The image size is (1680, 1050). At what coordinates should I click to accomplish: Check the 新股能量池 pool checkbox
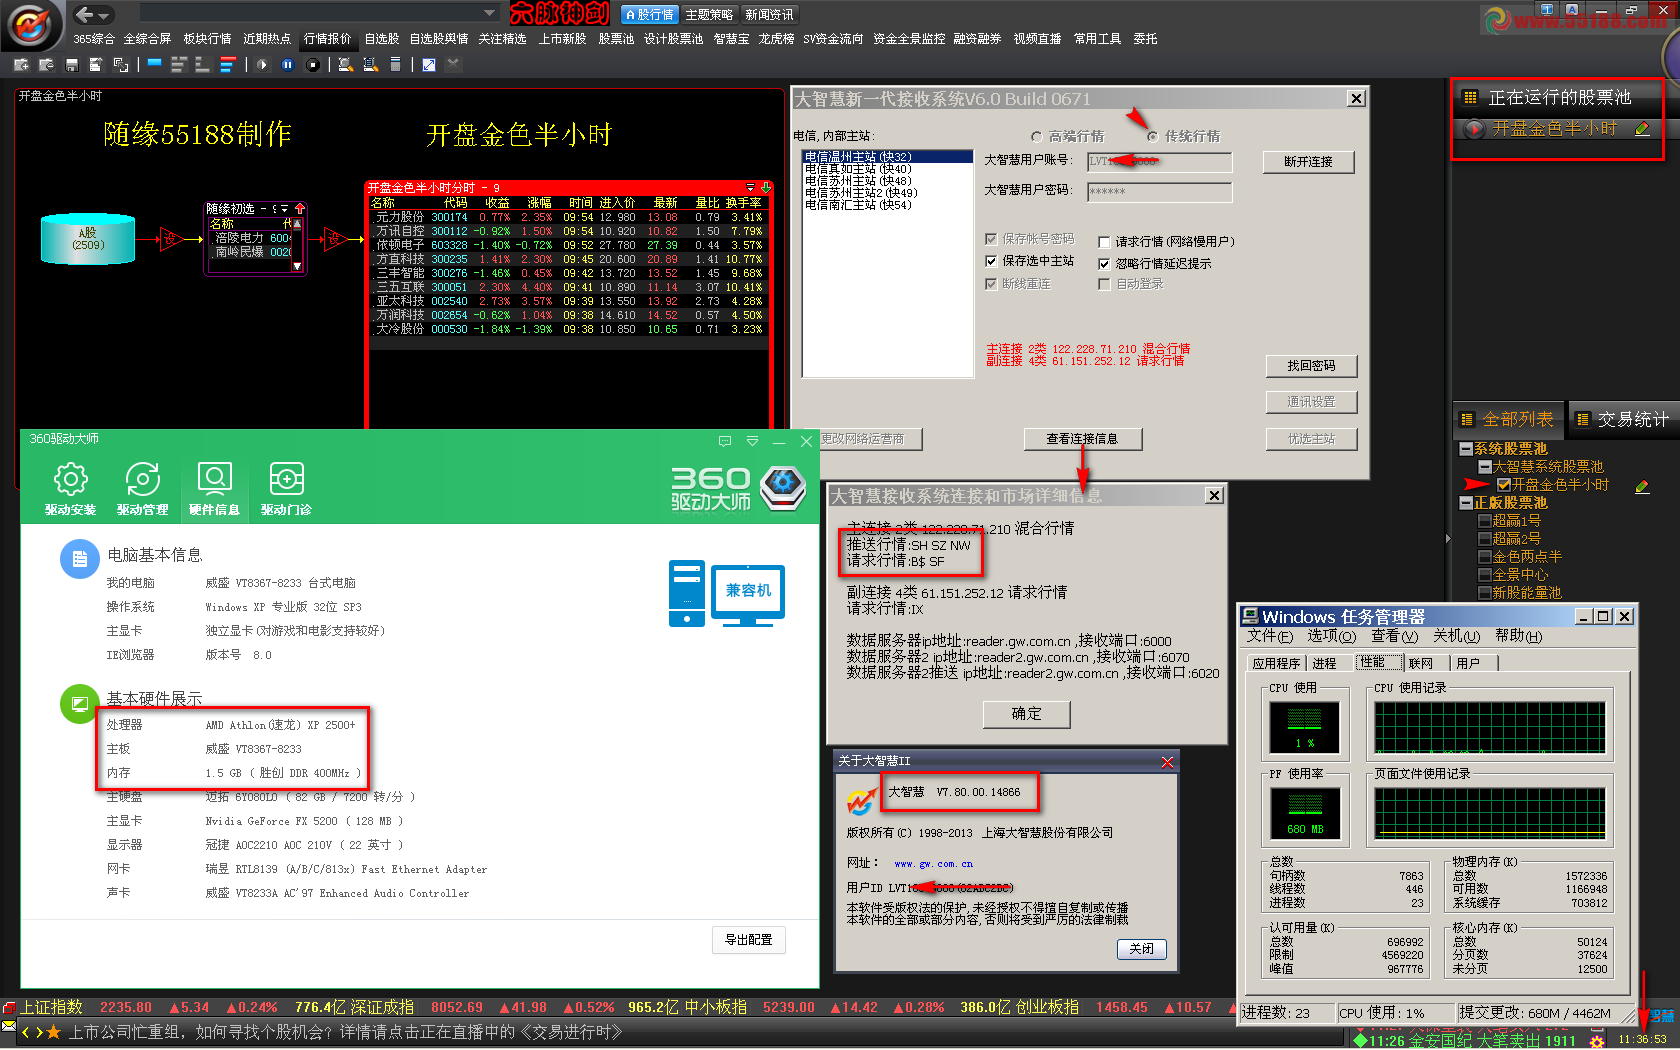pyautogui.click(x=1485, y=593)
